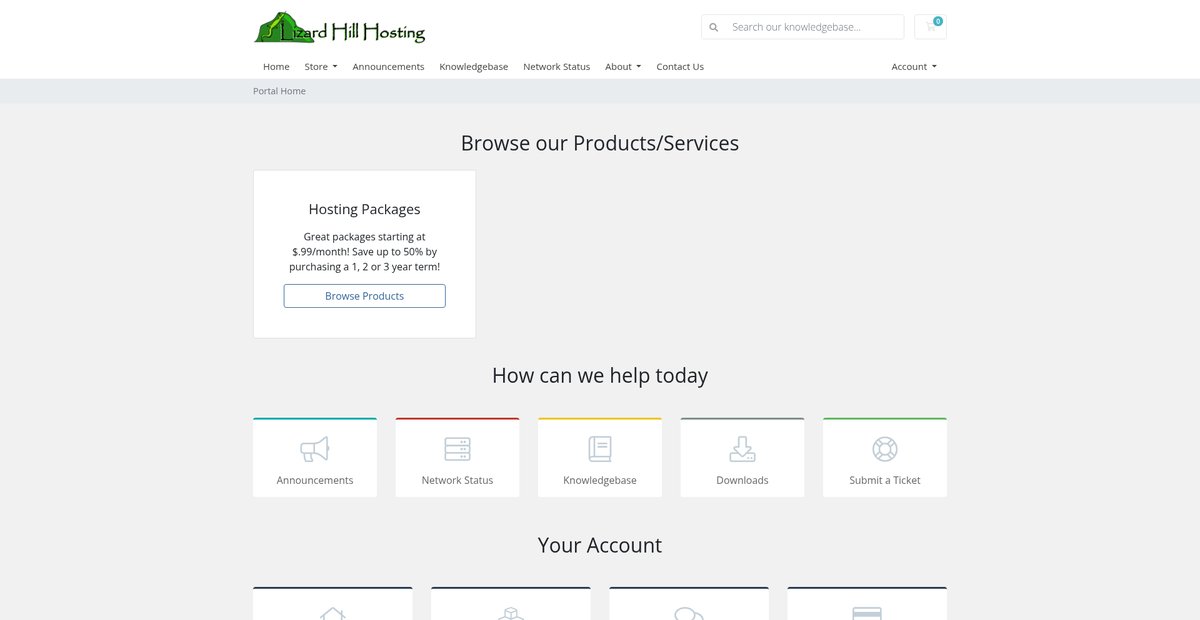Click the Network Status server icon
The height and width of the screenshot is (620, 1200).
pos(457,449)
